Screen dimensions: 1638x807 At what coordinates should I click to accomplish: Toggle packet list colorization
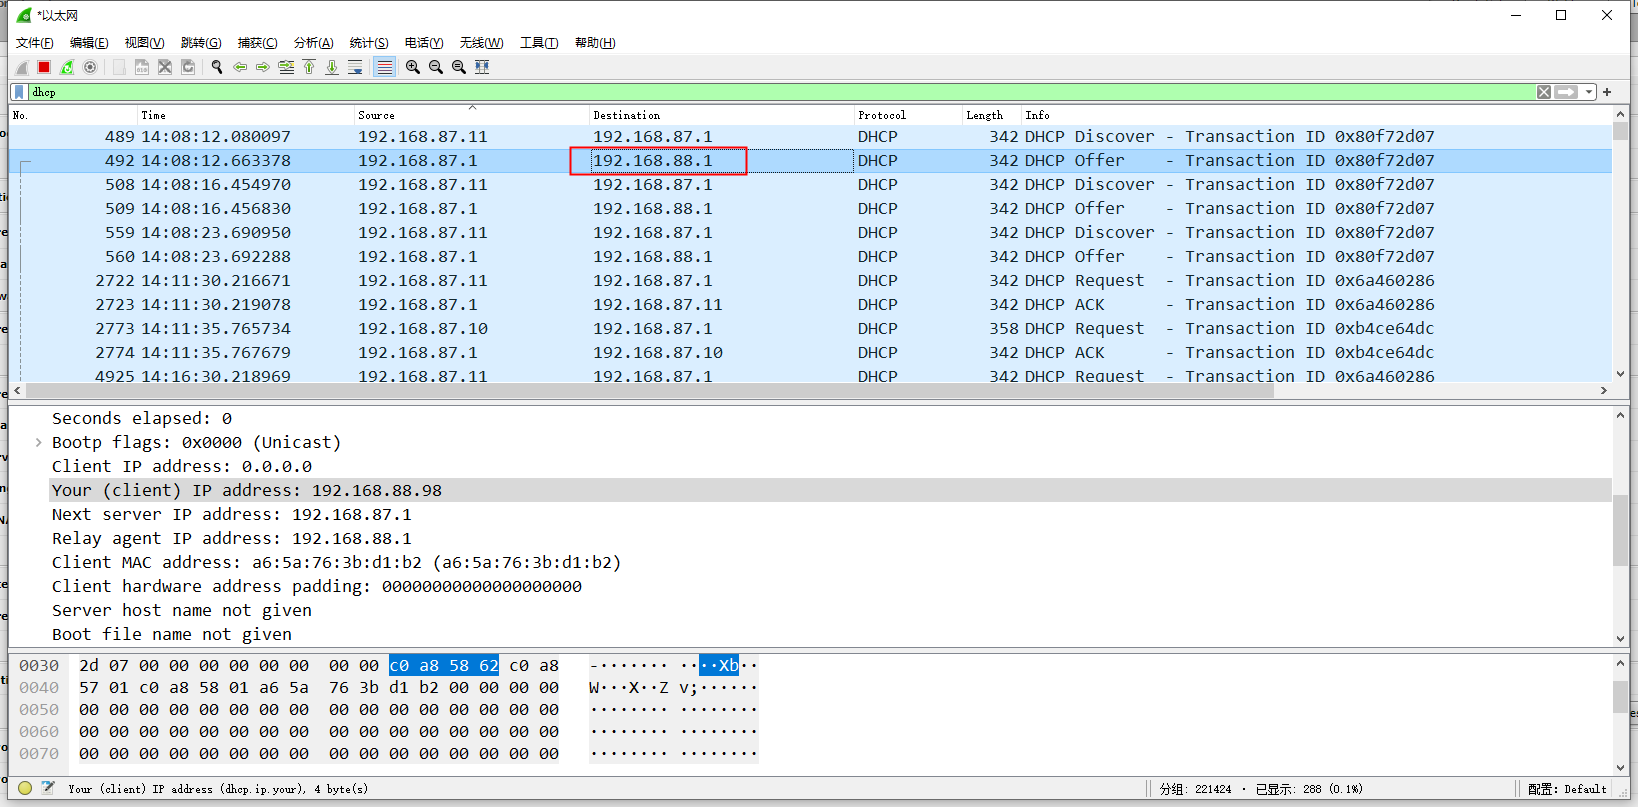click(384, 67)
